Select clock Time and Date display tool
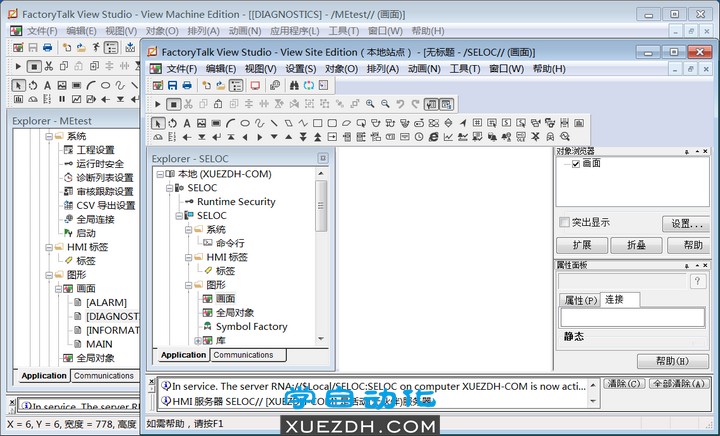 419,137
